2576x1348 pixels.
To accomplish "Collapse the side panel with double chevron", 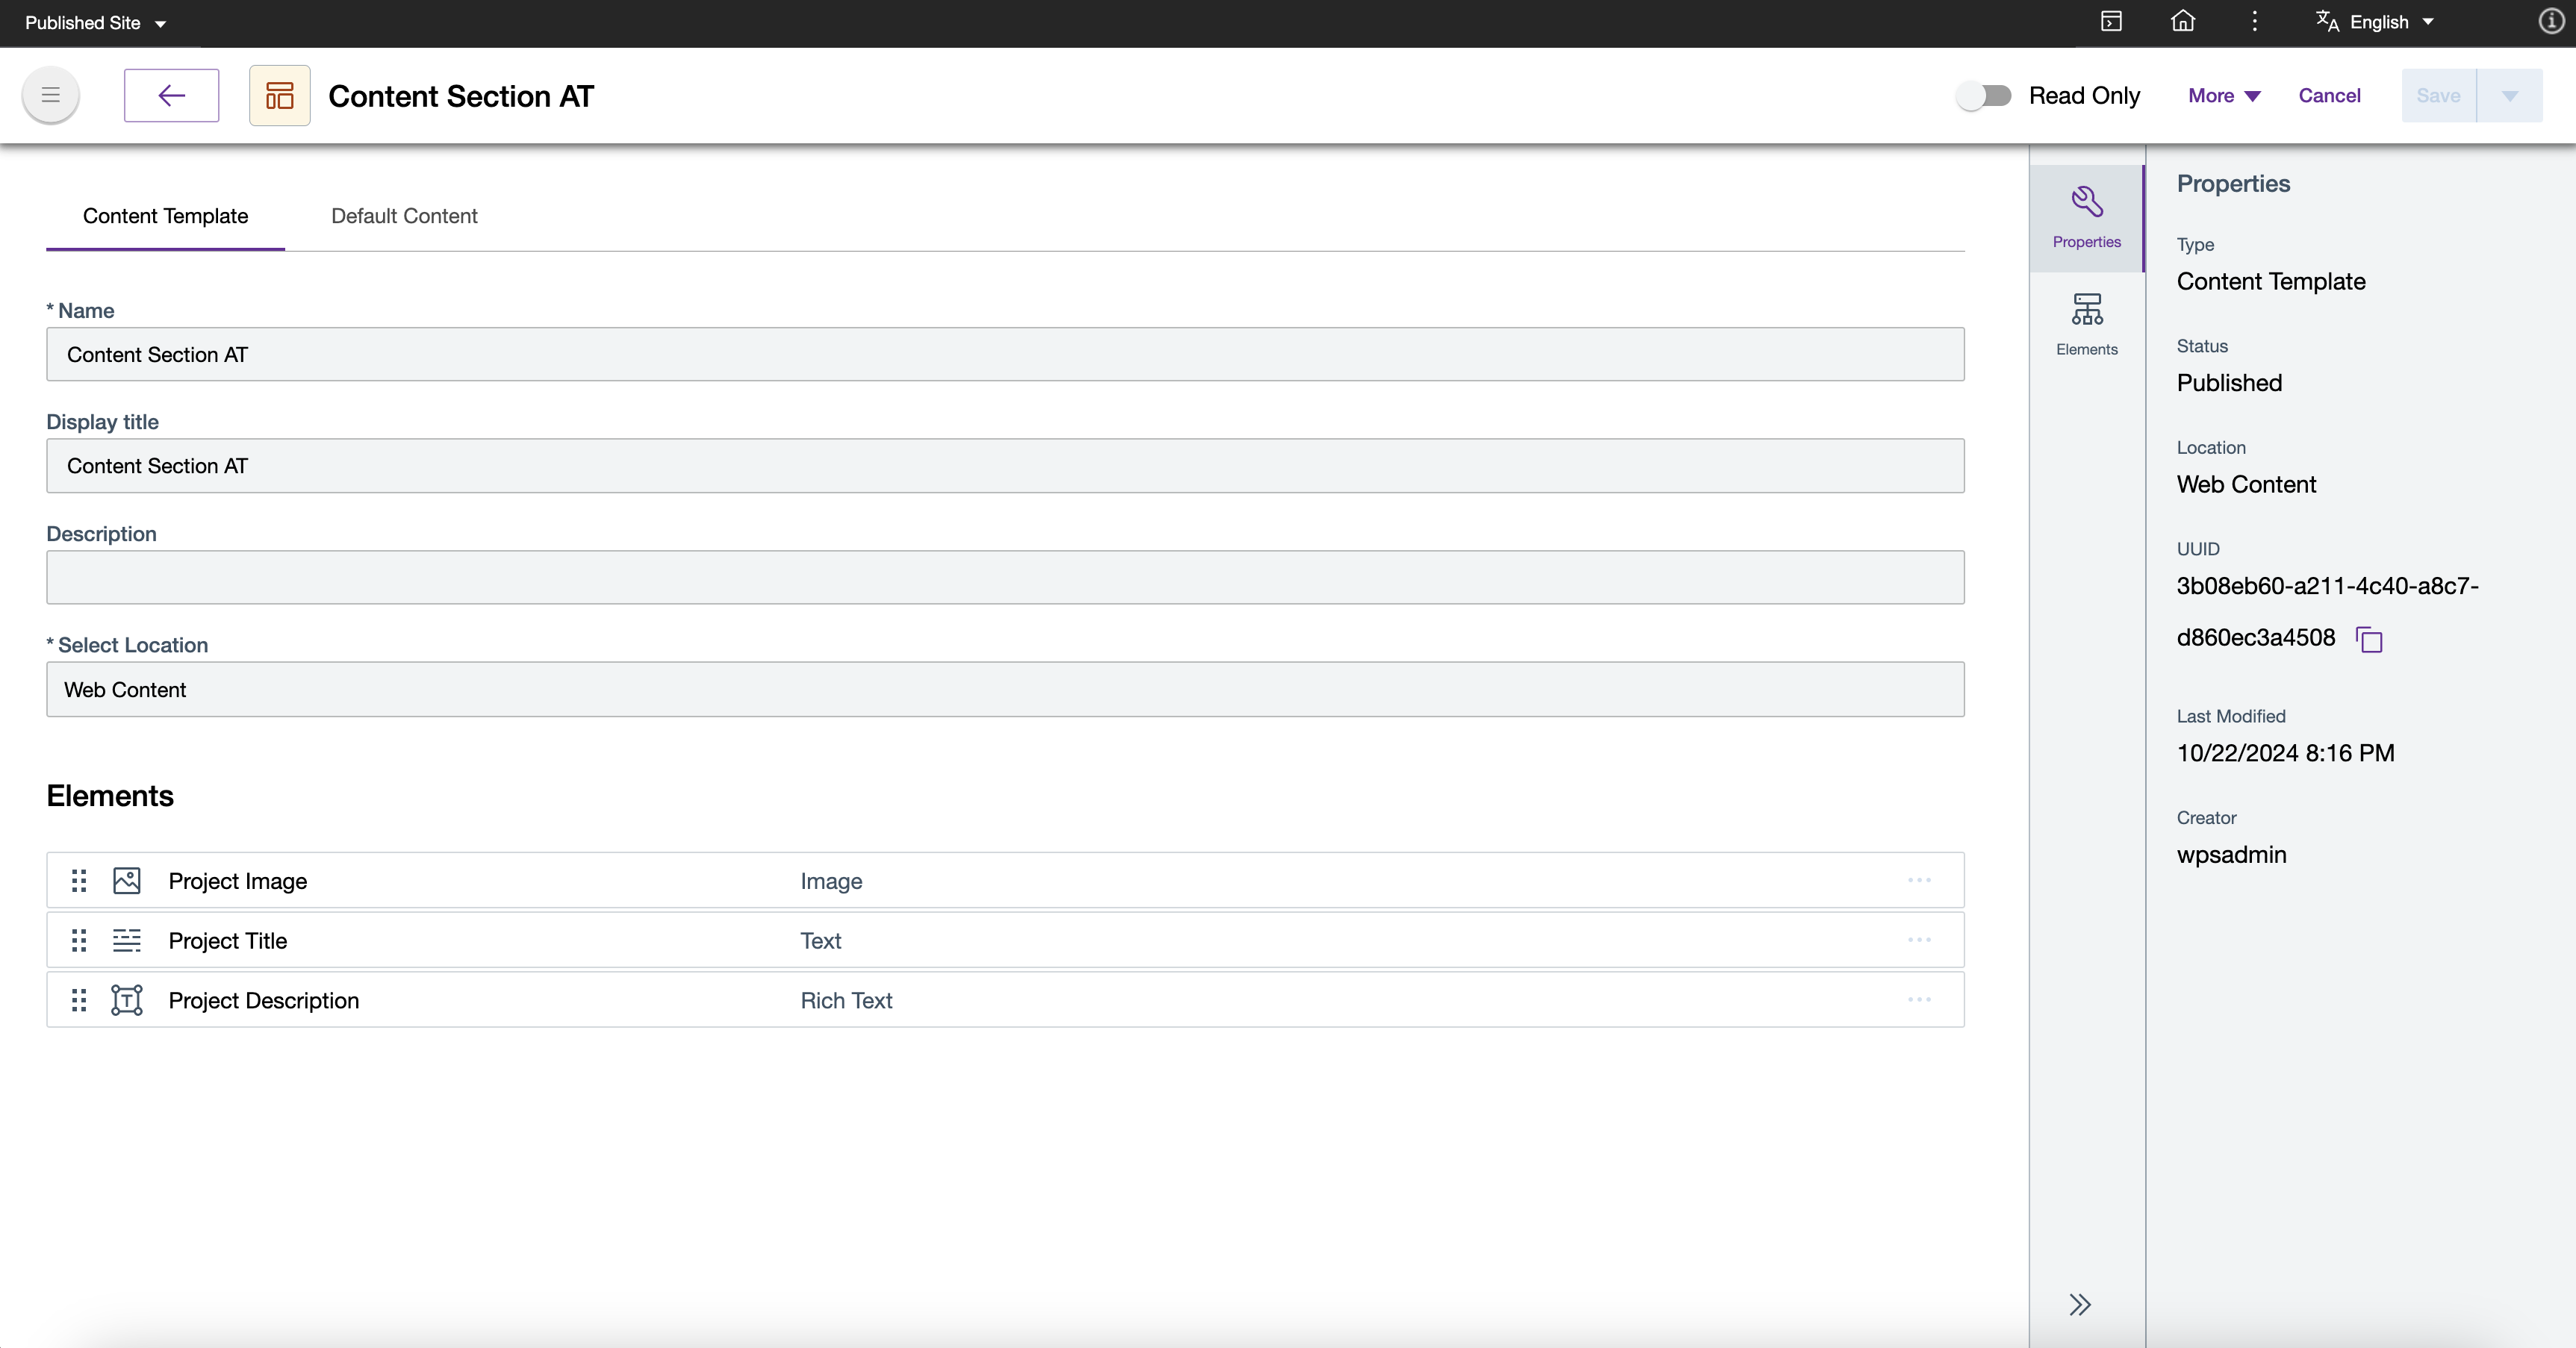I will coord(2080,1304).
